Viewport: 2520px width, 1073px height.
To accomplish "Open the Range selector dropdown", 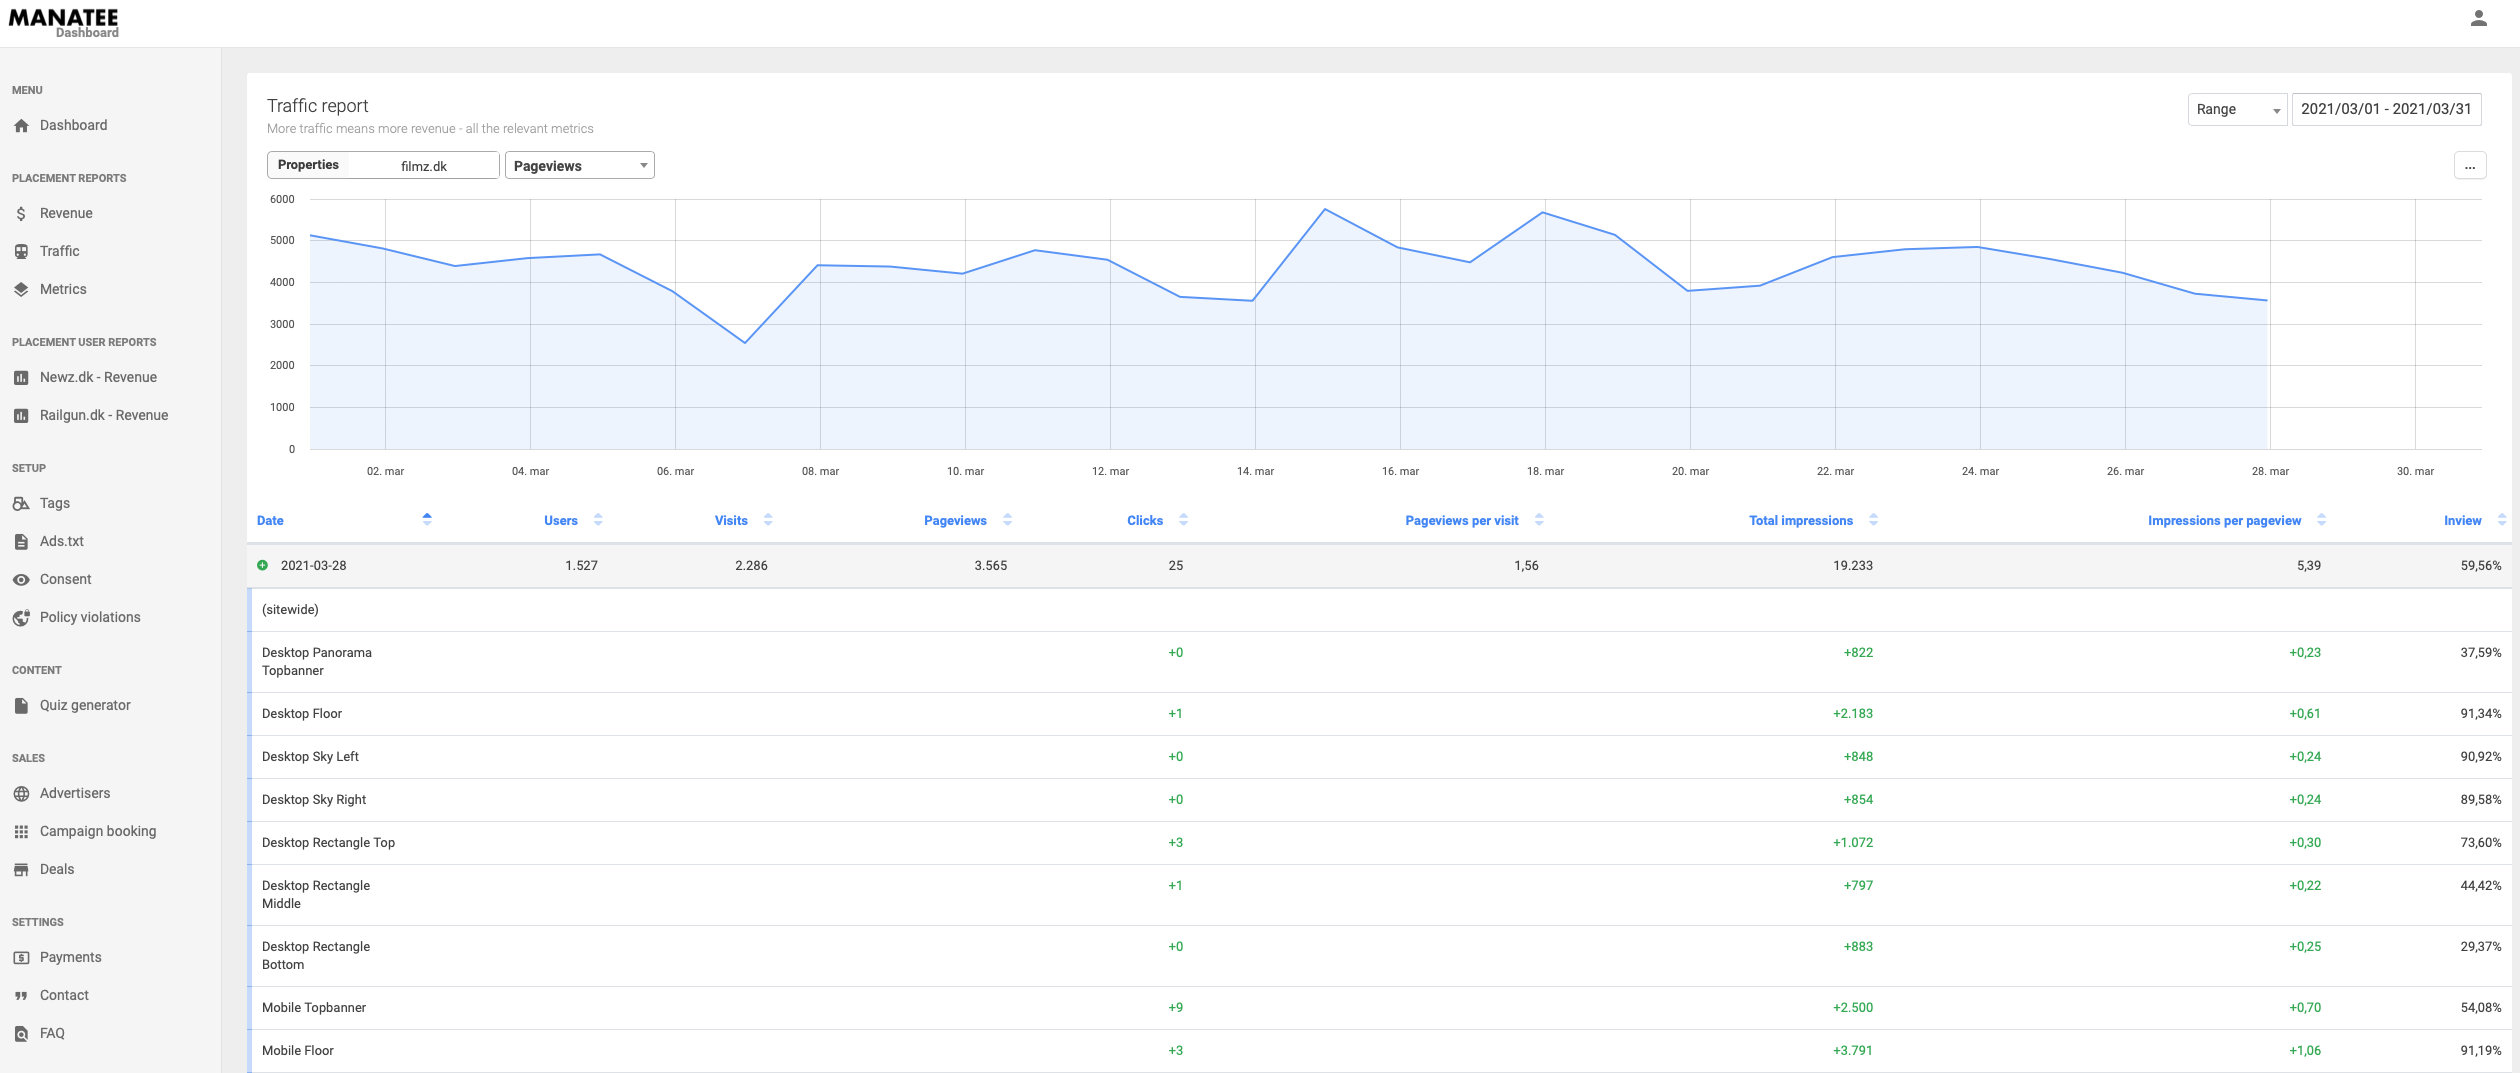I will tap(2237, 110).
